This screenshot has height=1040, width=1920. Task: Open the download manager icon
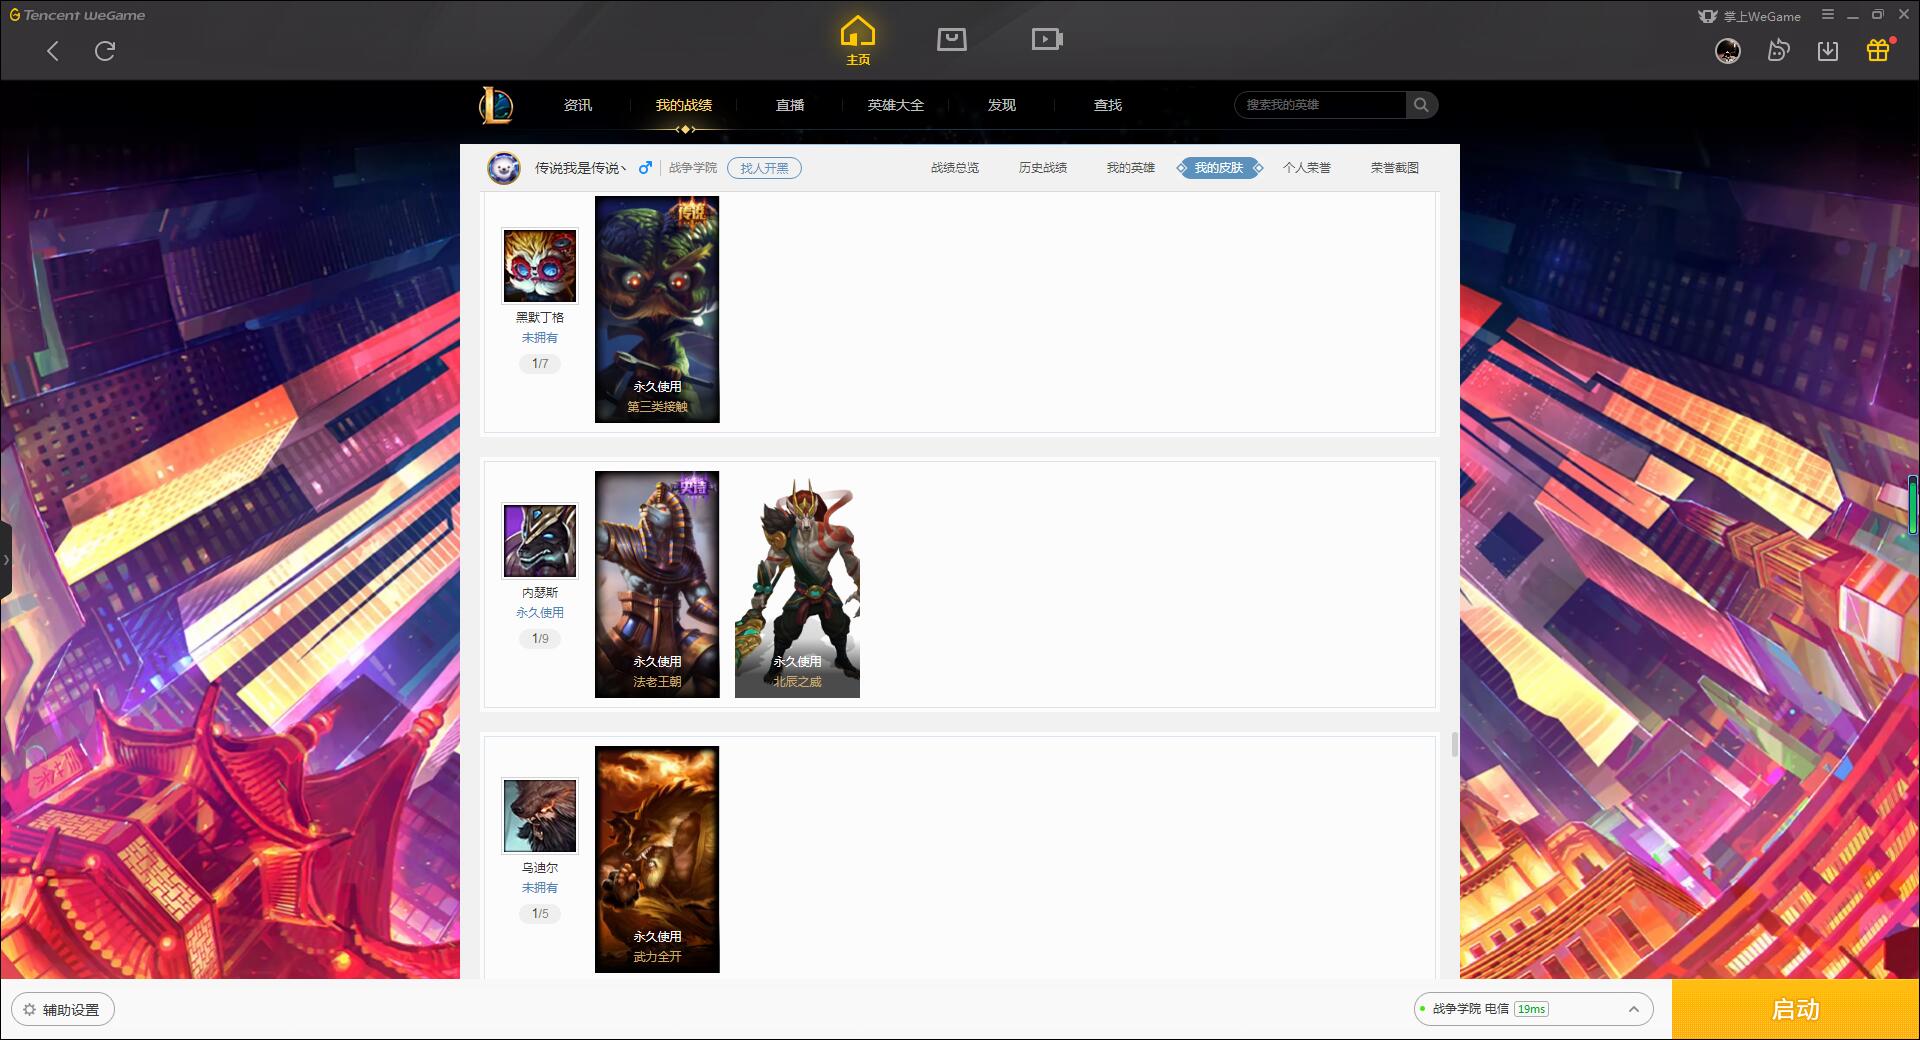click(x=1828, y=51)
